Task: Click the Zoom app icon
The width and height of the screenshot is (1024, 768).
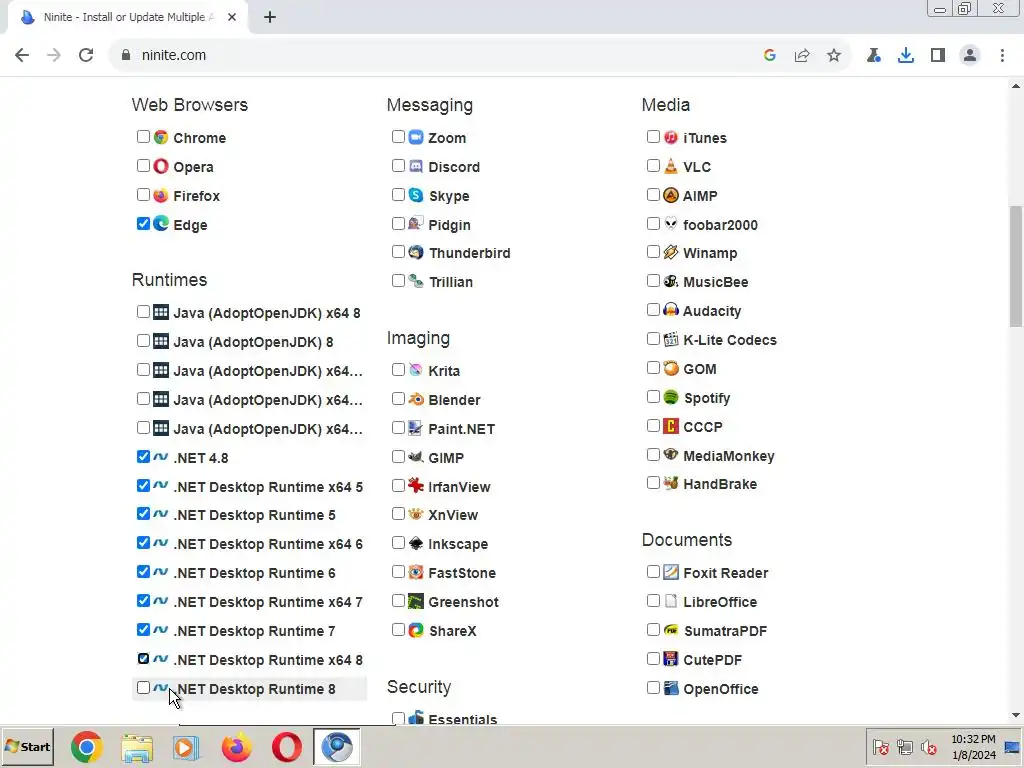Action: click(x=416, y=137)
